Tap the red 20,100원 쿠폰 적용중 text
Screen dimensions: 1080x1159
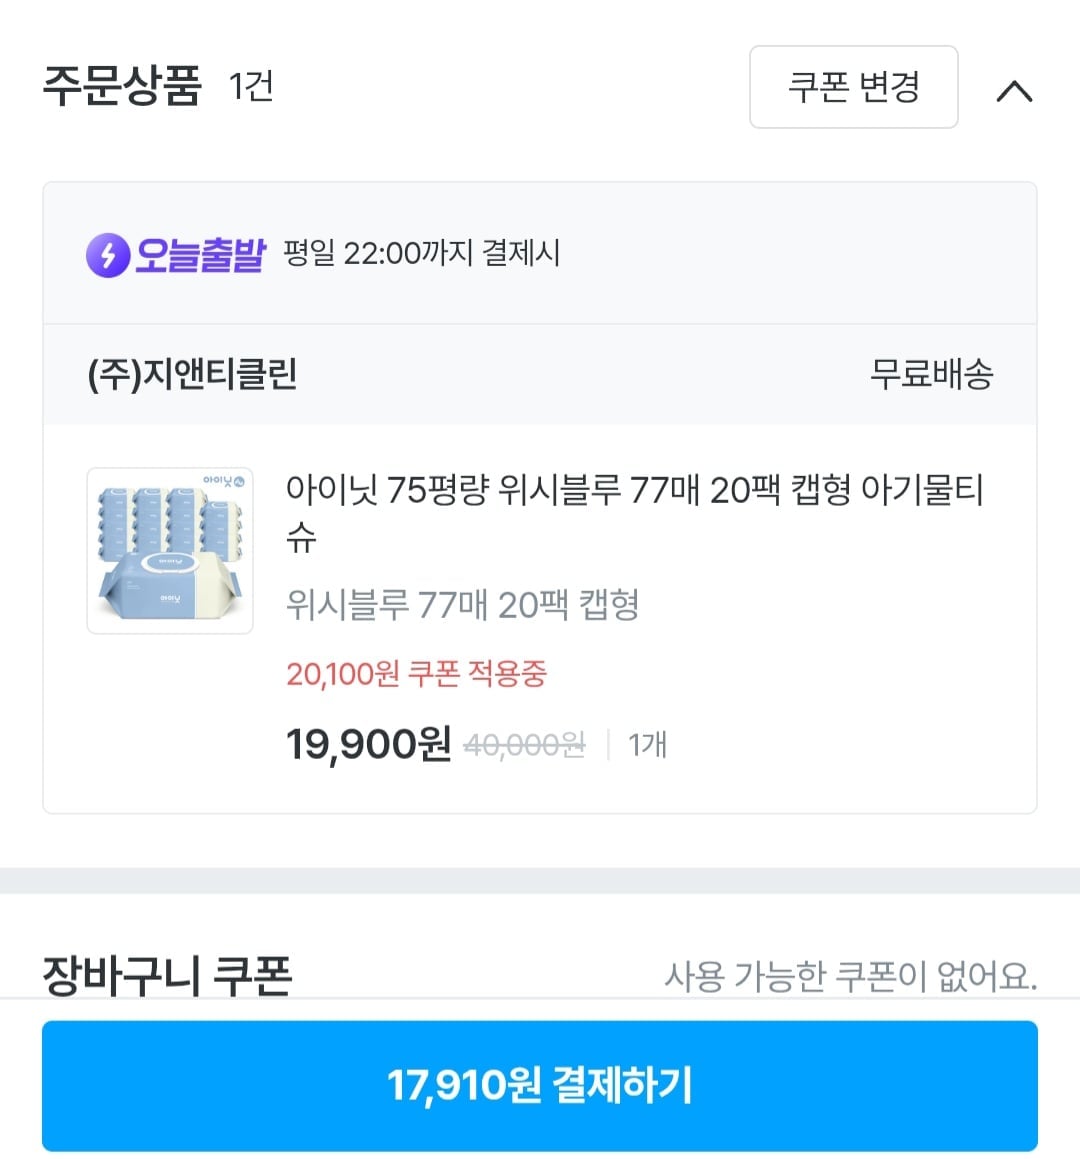(416, 674)
